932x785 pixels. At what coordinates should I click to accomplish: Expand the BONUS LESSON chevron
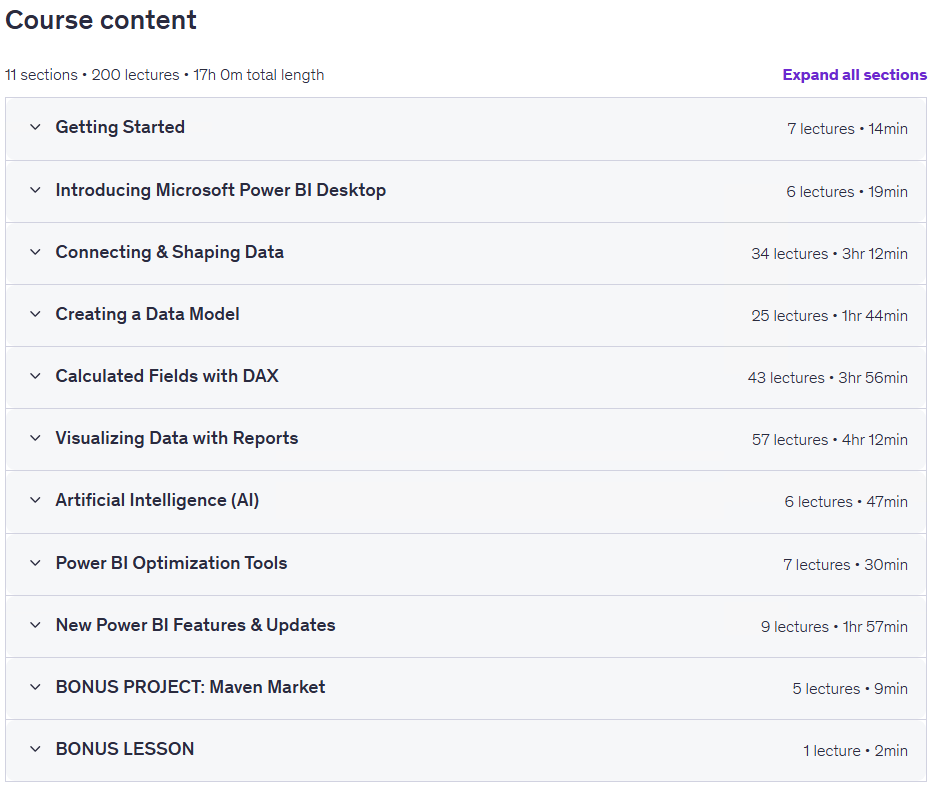pyautogui.click(x=36, y=749)
